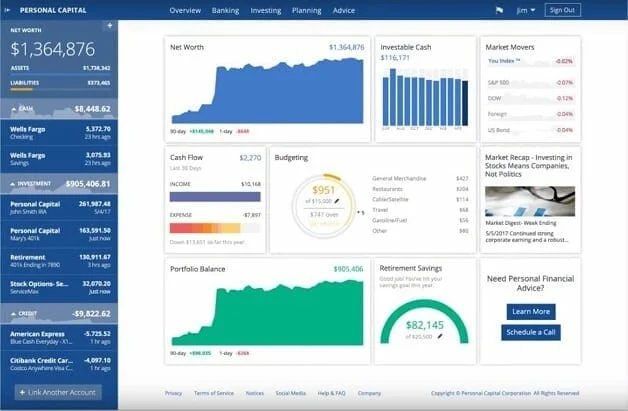This screenshot has height=411, width=628.
Task: Click Cable/Satellite budget category
Action: pos(420,199)
